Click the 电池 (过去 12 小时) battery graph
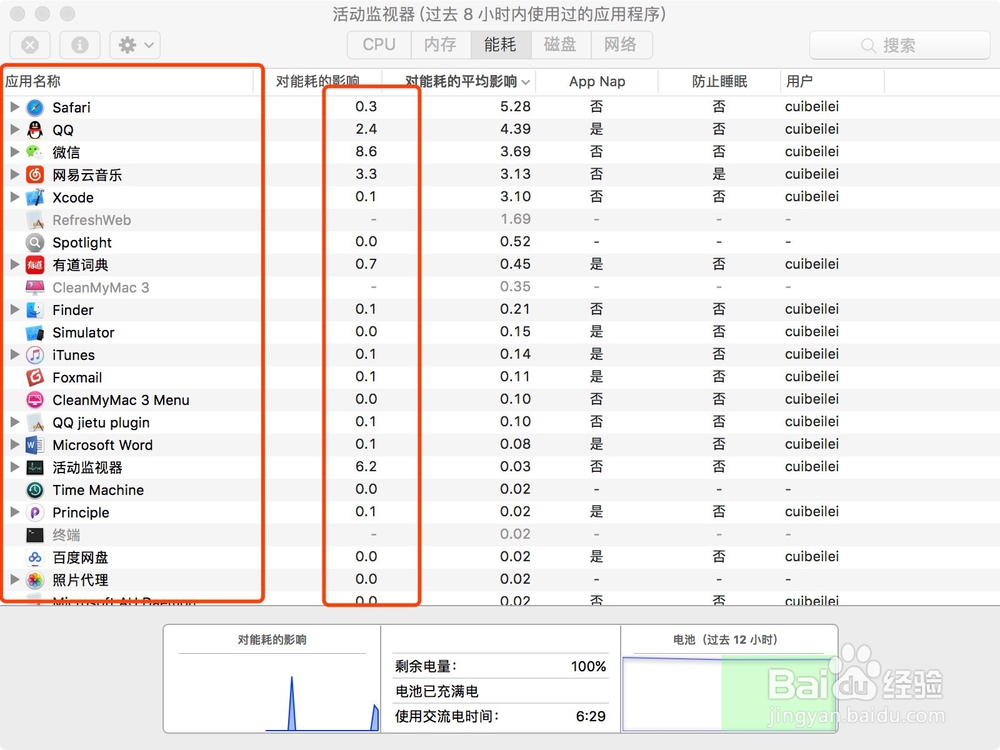This screenshot has width=1000, height=750. tap(728, 692)
